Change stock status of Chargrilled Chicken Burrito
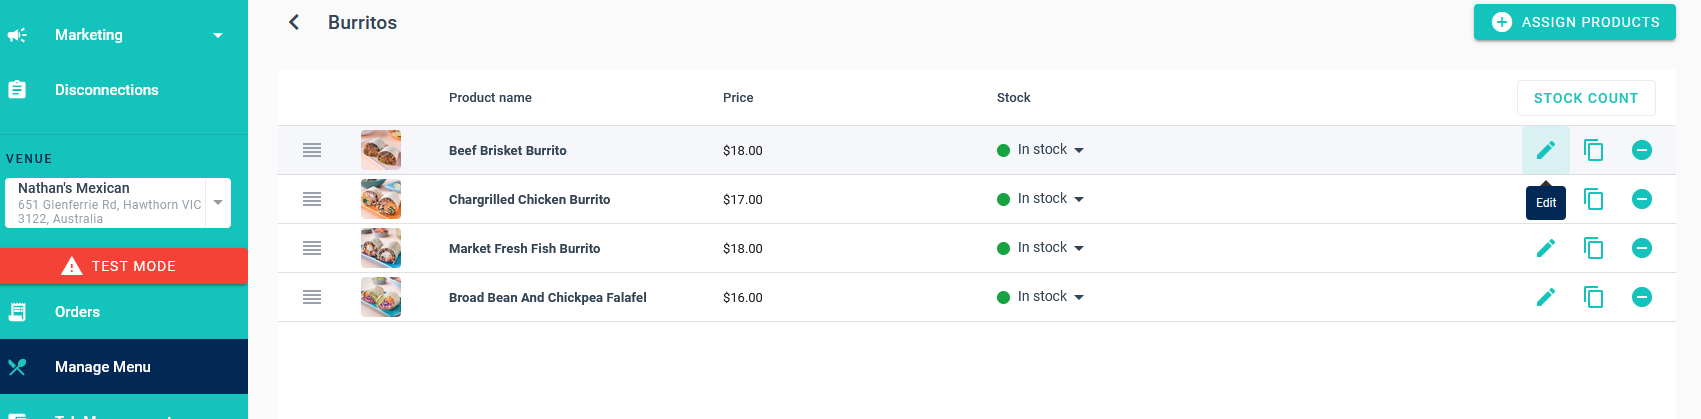Viewport: 1701px width, 419px height. pyautogui.click(x=1041, y=199)
